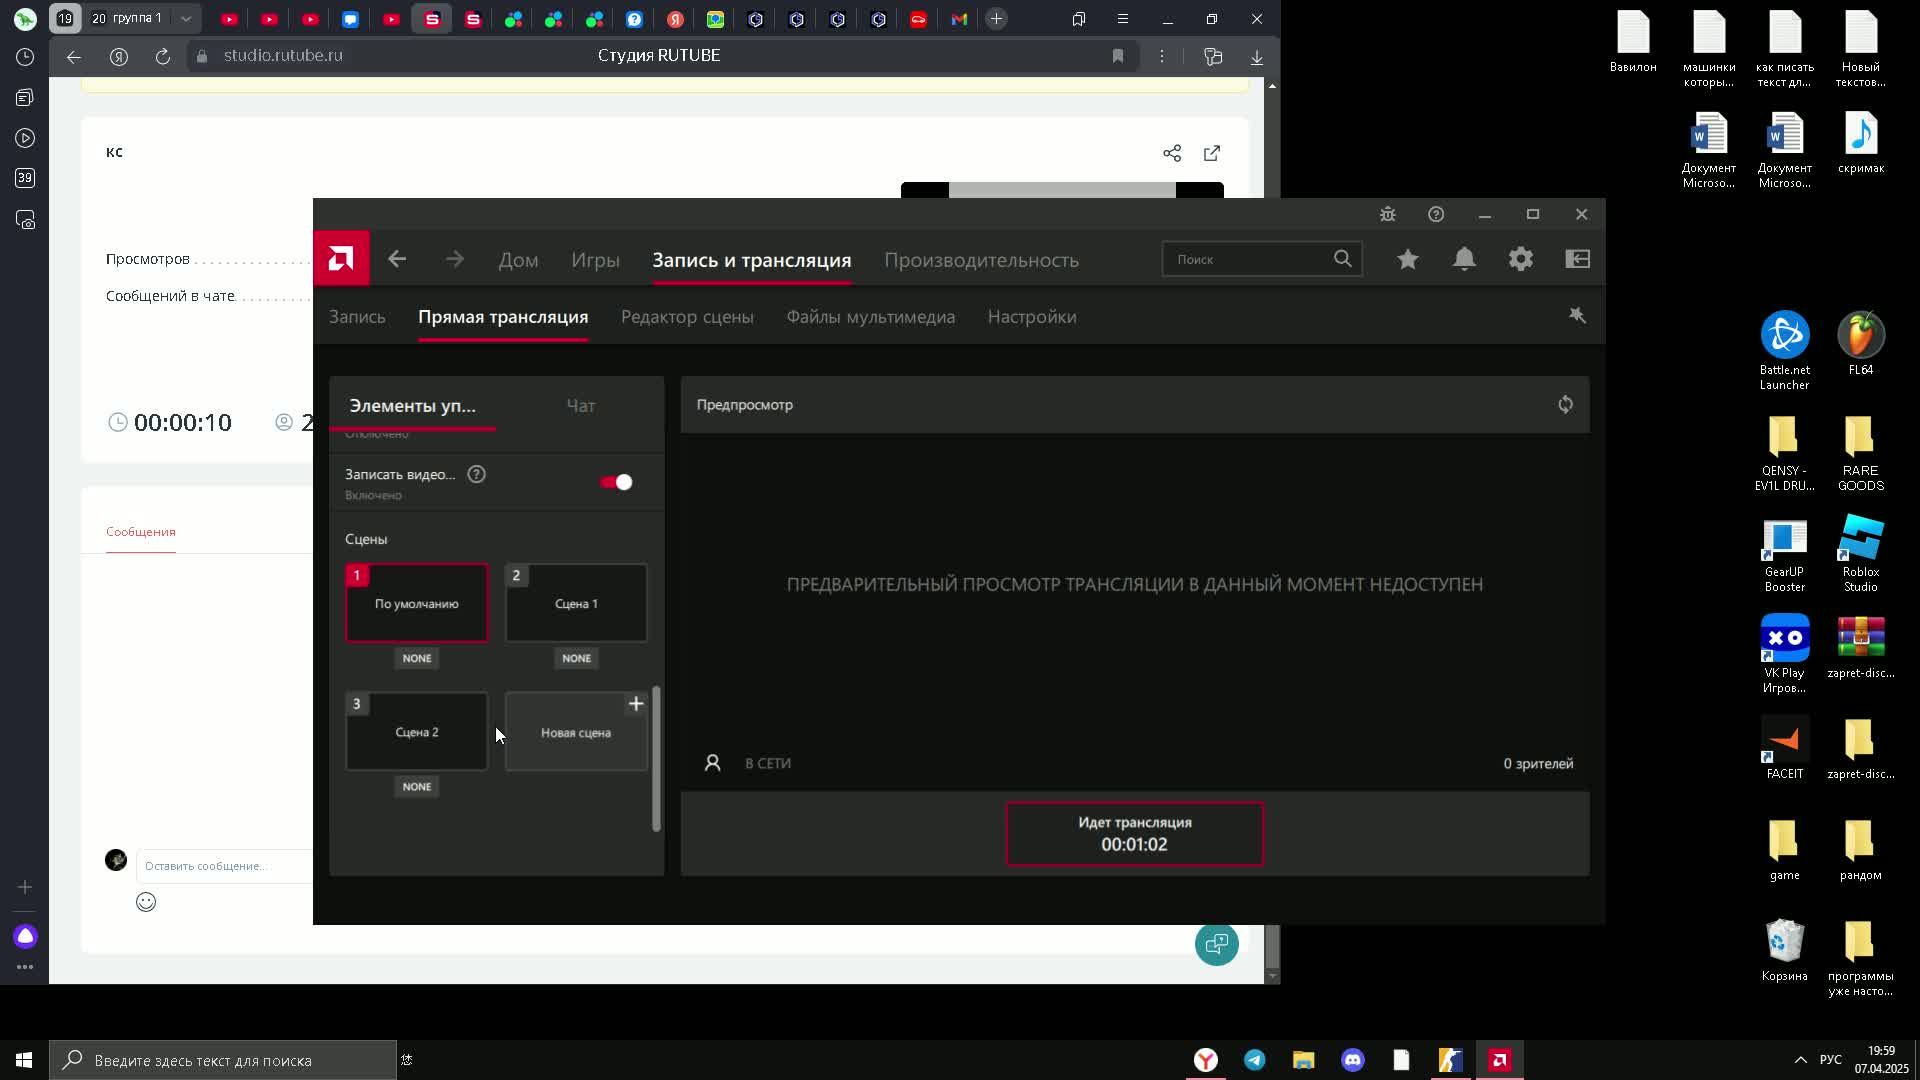1920x1080 pixels.
Task: Click the RUTUBE share icon
Action: 1172,153
